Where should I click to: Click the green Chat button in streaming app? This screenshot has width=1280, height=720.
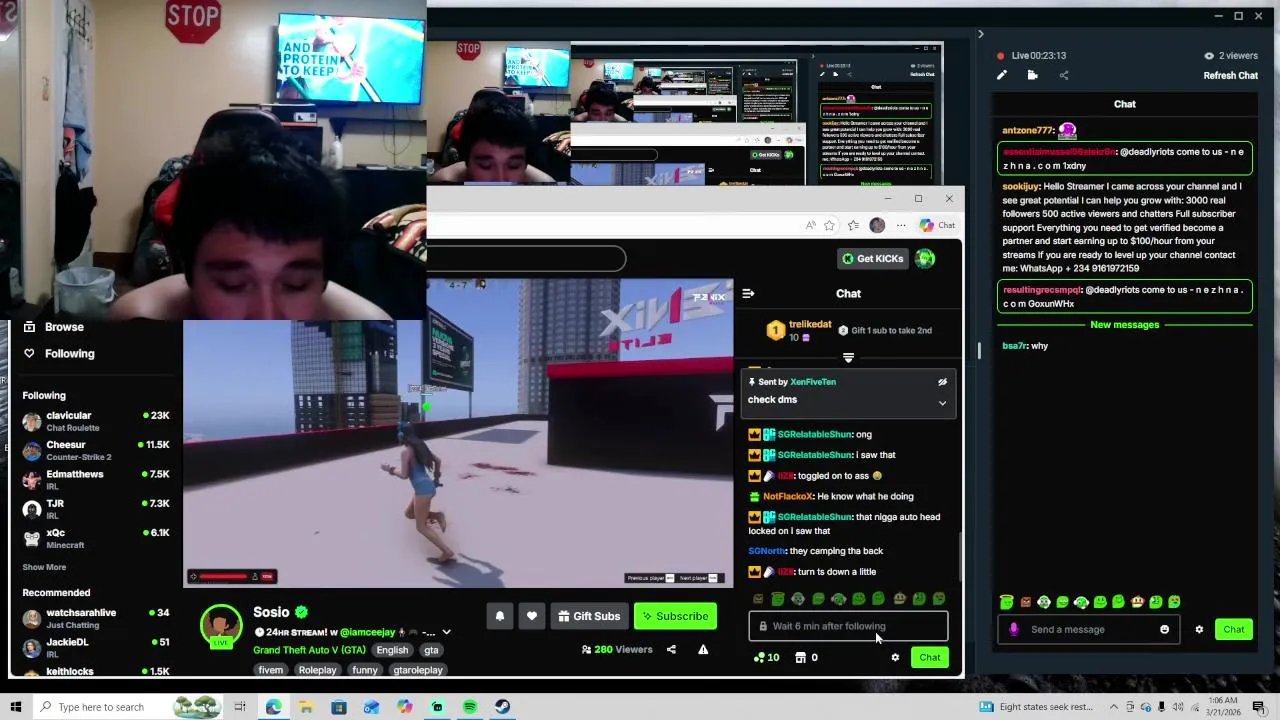[x=1233, y=630]
